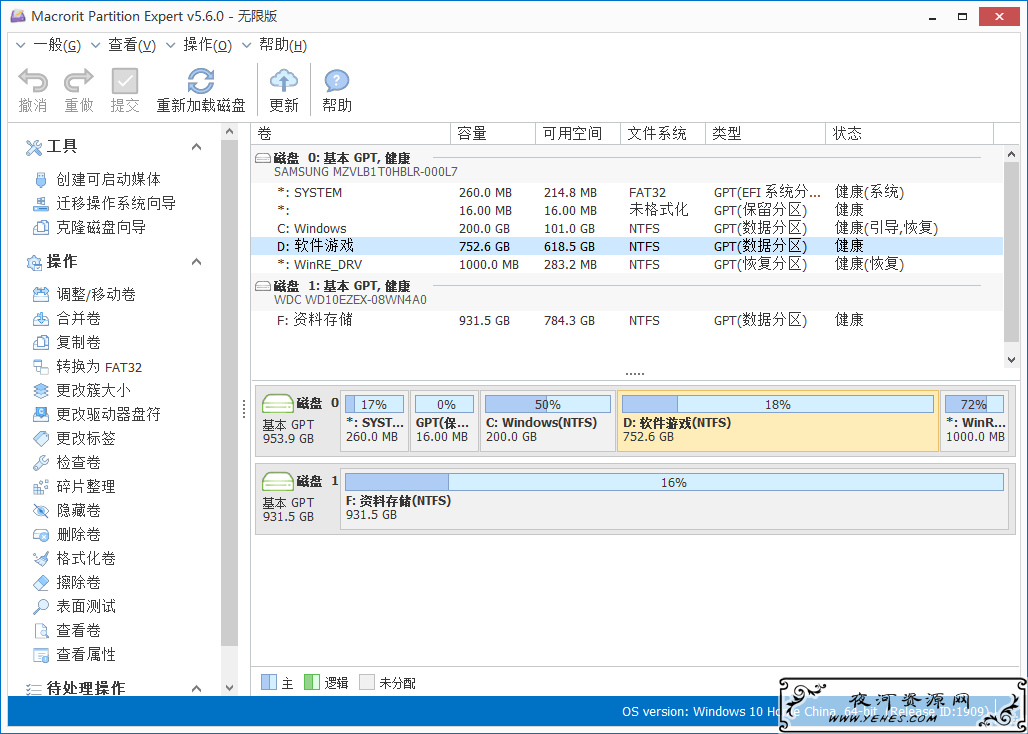Open 创建可启动媒体 tool
The image size is (1028, 734).
pyautogui.click(x=97, y=179)
